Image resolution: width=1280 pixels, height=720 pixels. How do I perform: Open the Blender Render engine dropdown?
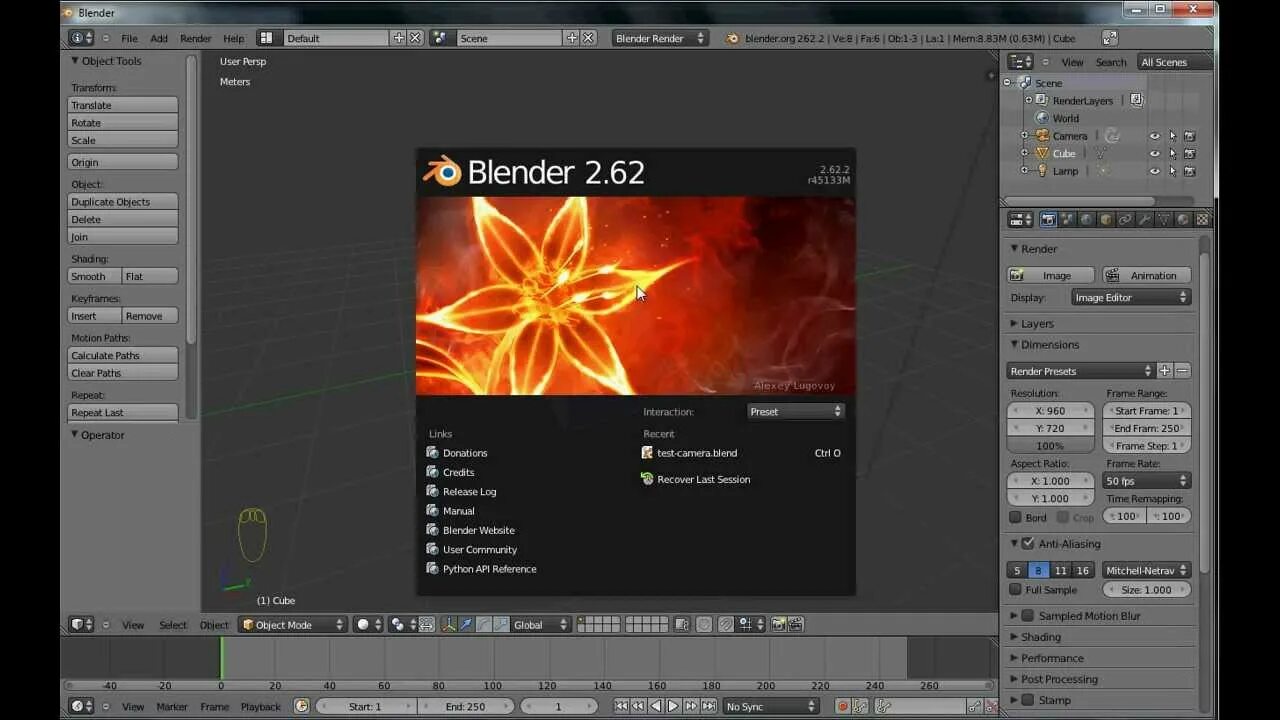[x=660, y=38]
